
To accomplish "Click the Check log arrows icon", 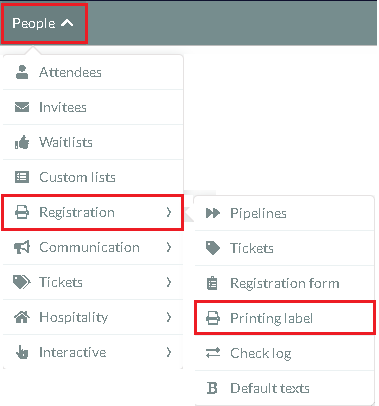I will coord(213,353).
